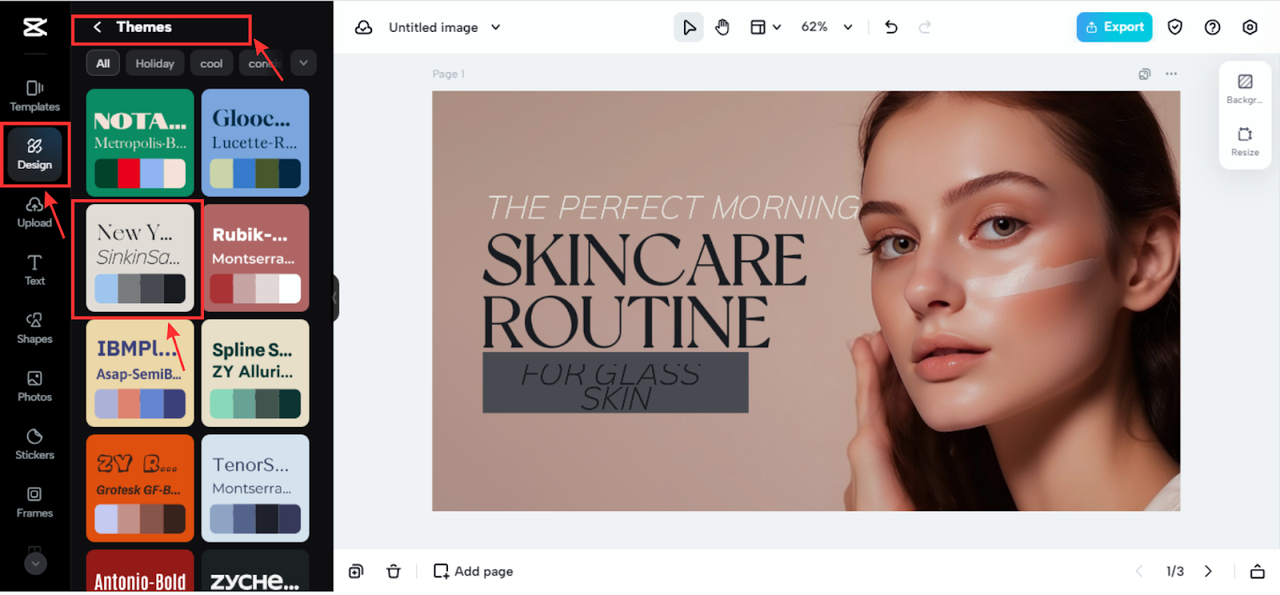Apply the ZY Grotesk orange theme
Image resolution: width=1280 pixels, height=595 pixels.
[x=140, y=487]
